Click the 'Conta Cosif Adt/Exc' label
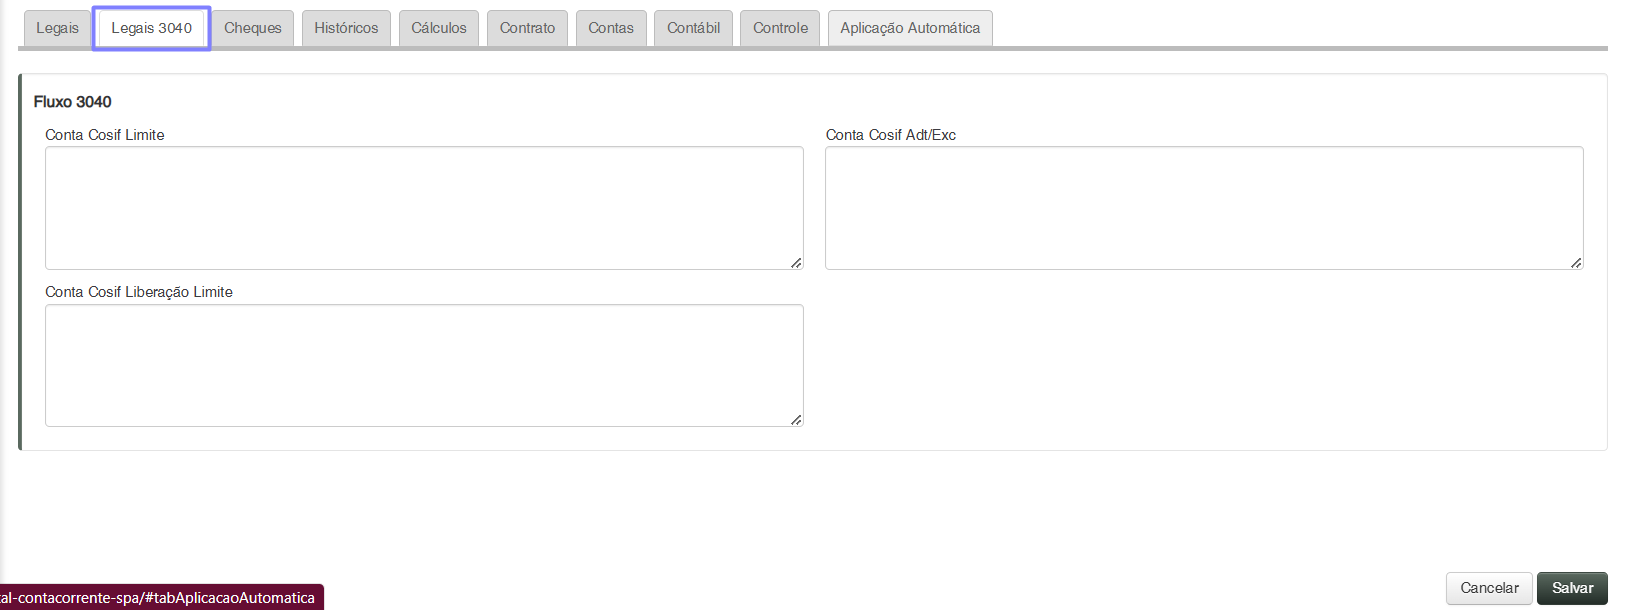 click(x=891, y=135)
